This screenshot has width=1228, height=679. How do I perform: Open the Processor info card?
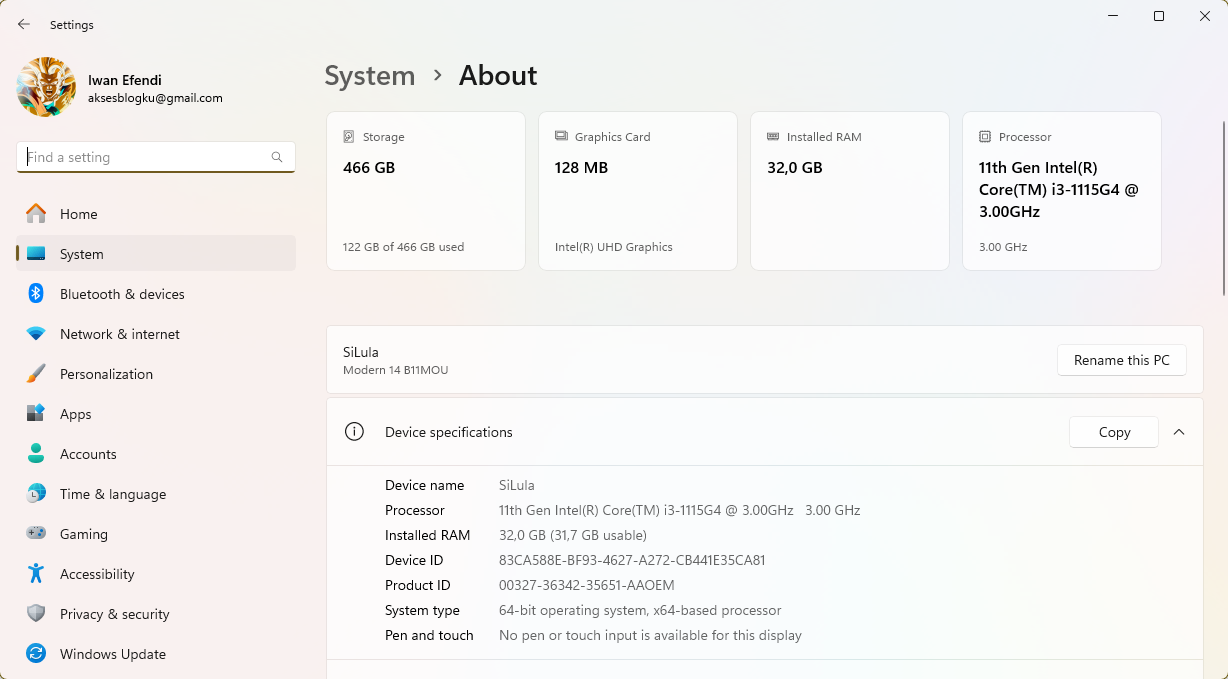[x=1062, y=191]
